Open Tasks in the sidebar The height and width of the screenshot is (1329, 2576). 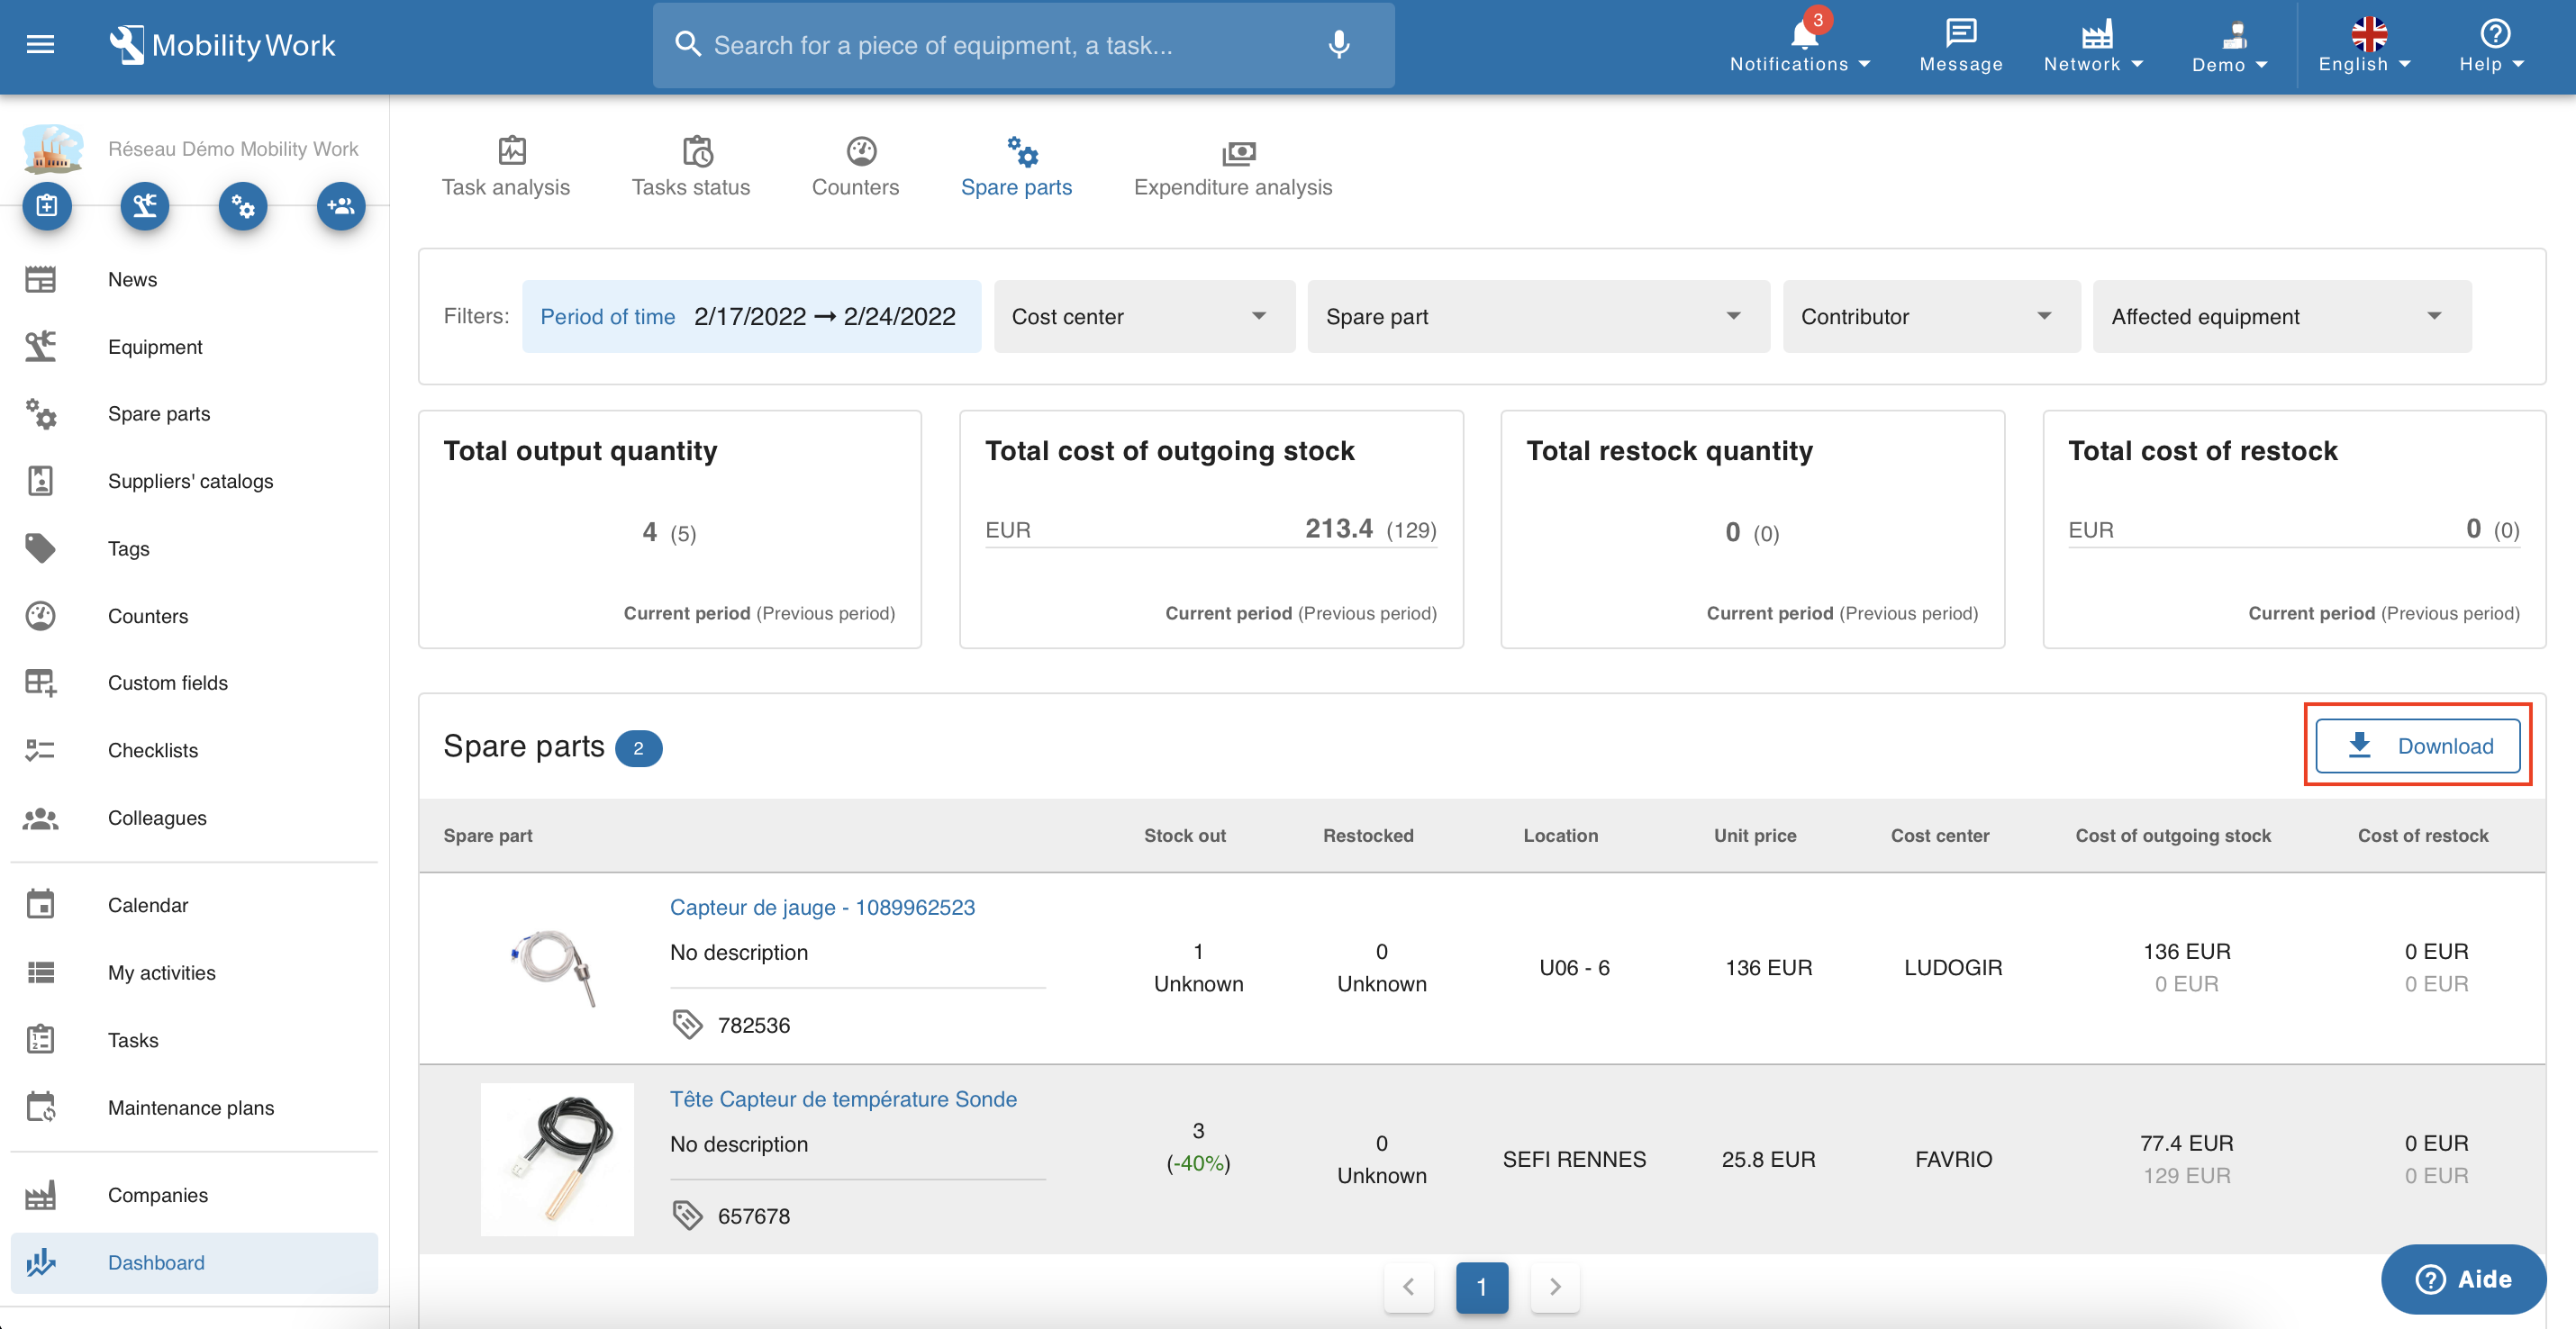click(194, 1040)
